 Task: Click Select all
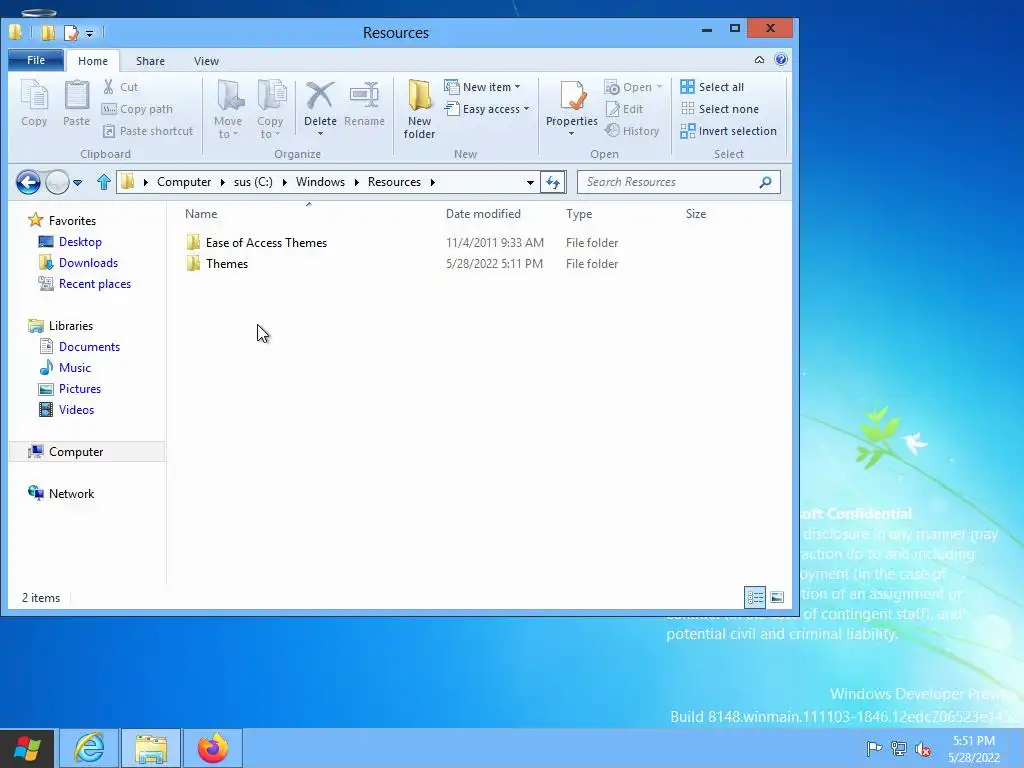712,87
